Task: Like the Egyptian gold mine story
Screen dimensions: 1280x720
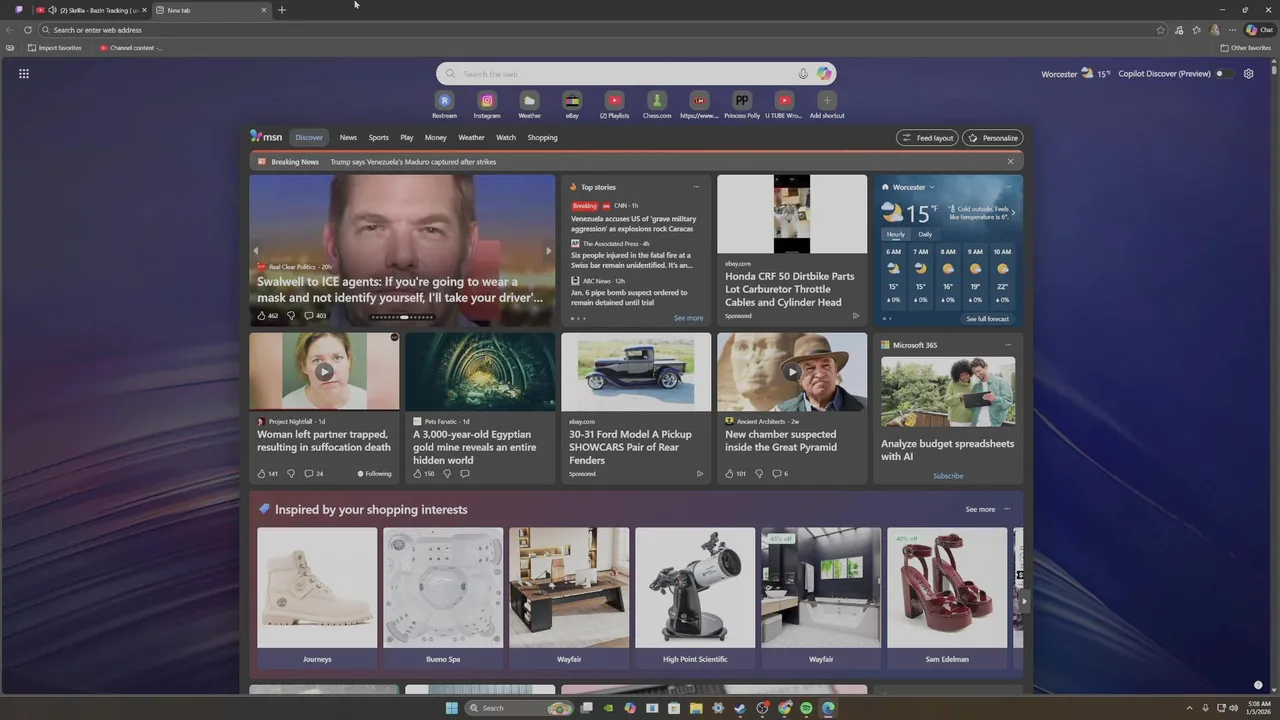Action: [x=418, y=474]
